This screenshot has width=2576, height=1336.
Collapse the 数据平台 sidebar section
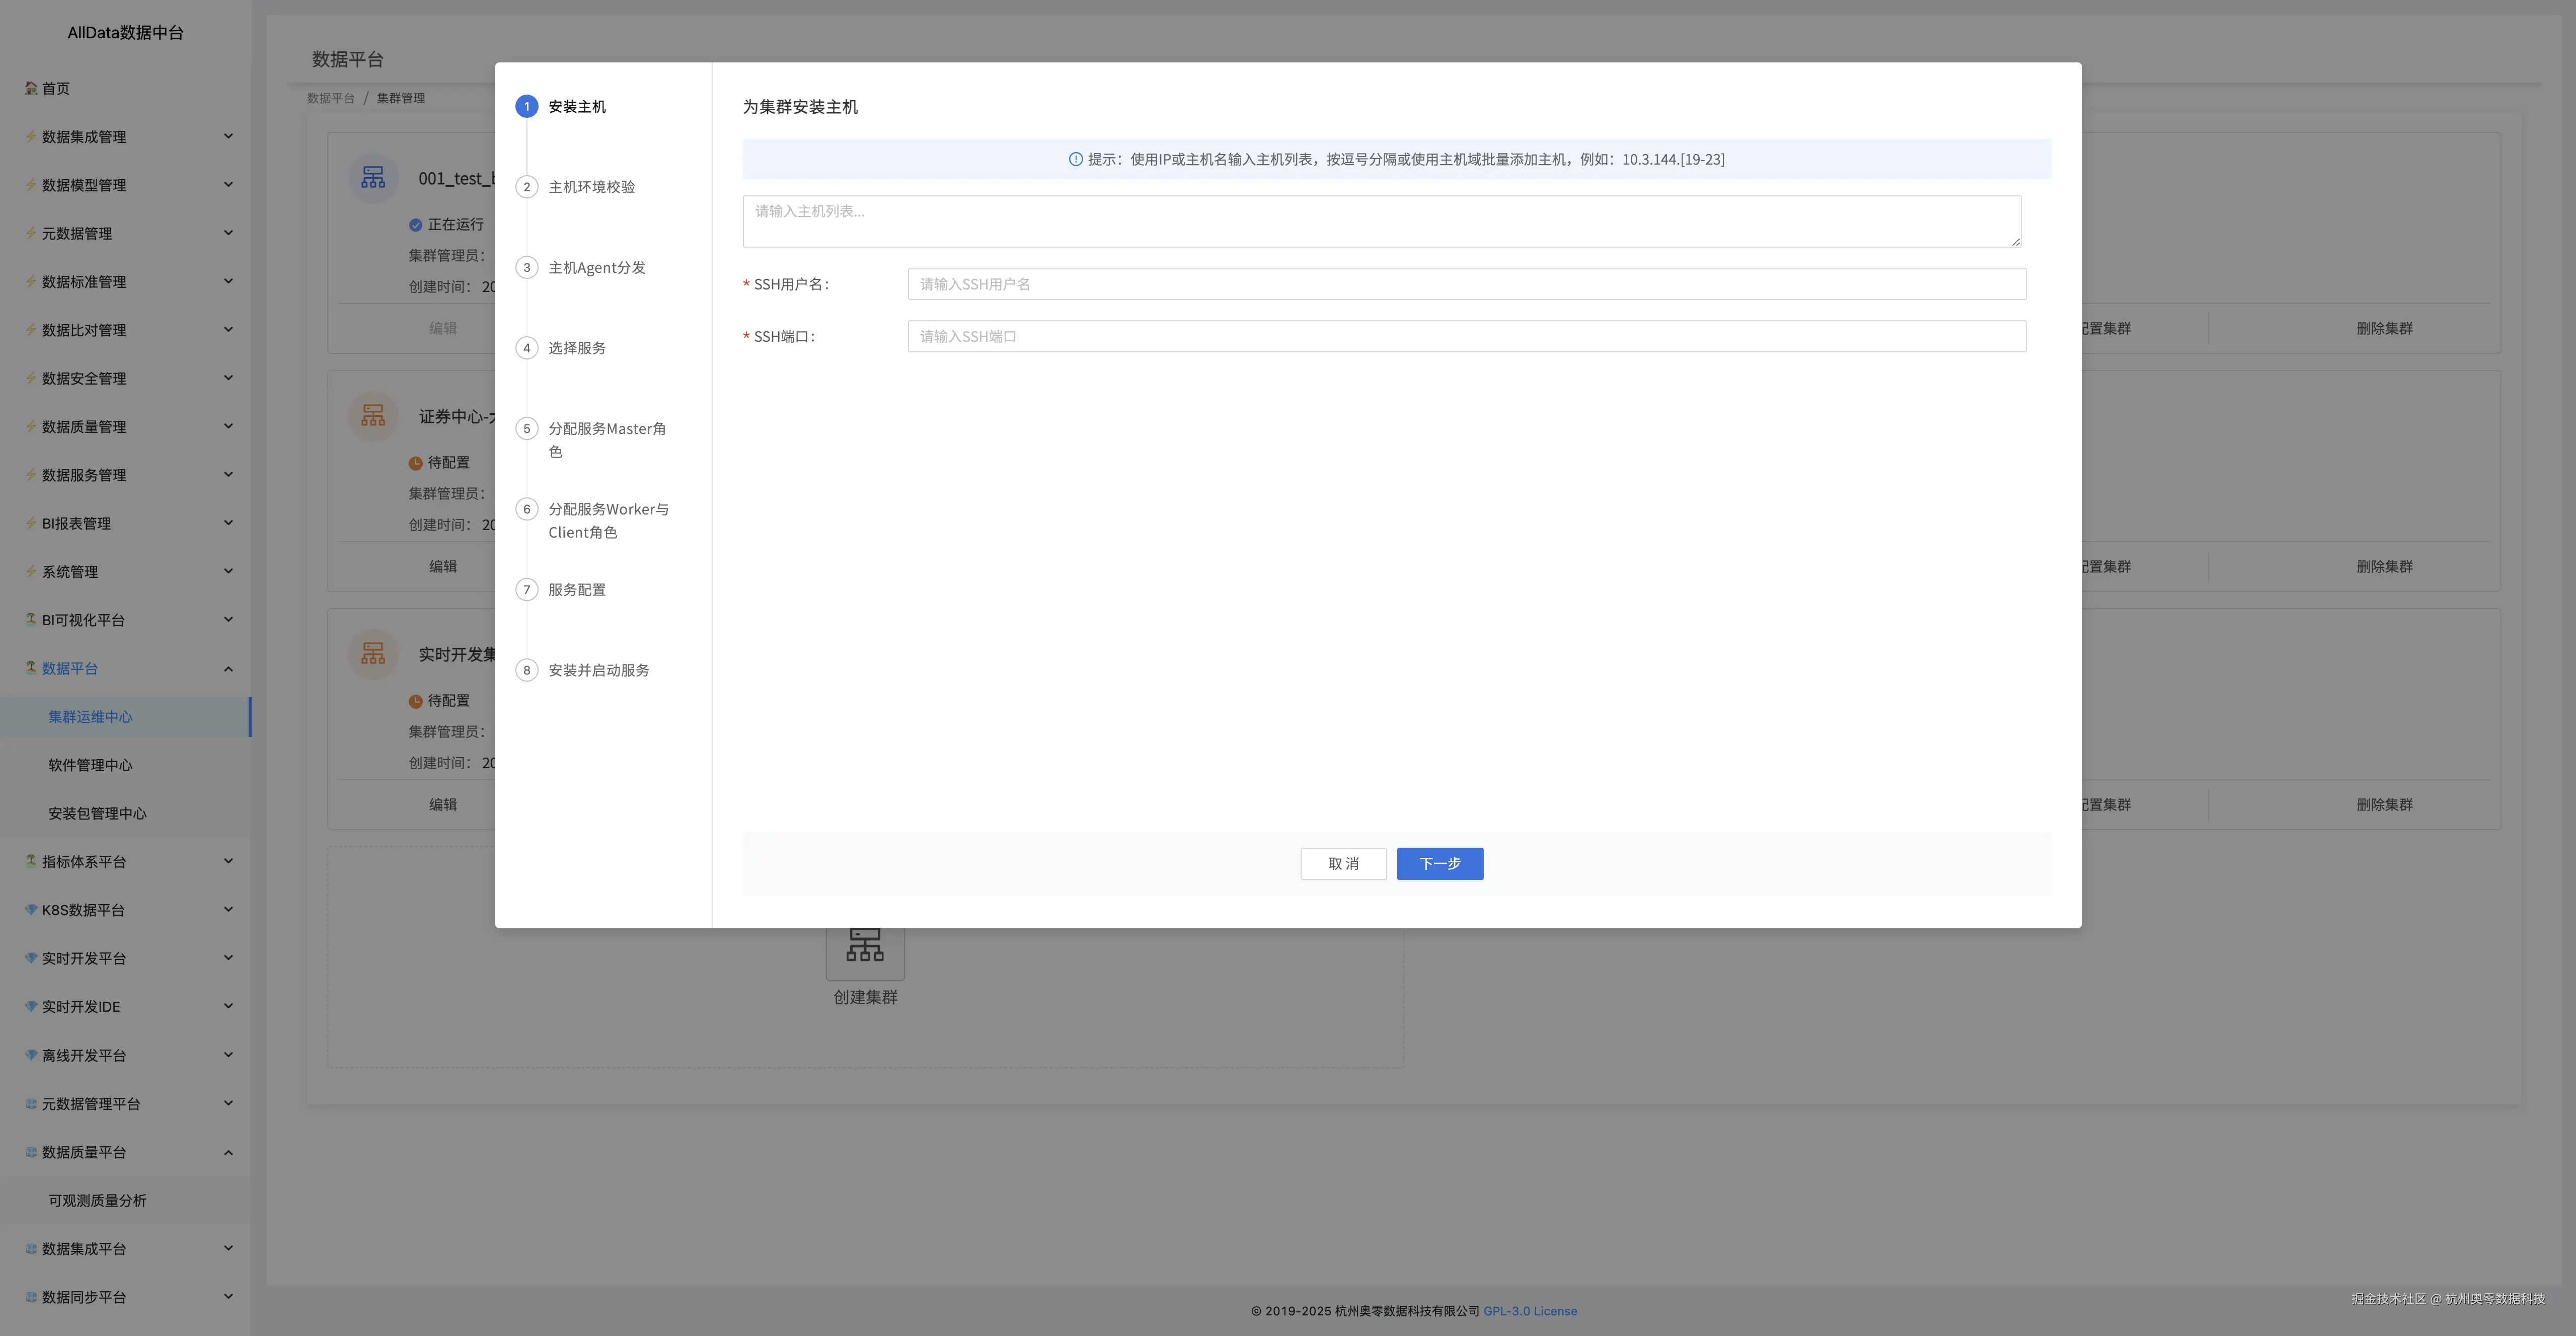coord(228,668)
